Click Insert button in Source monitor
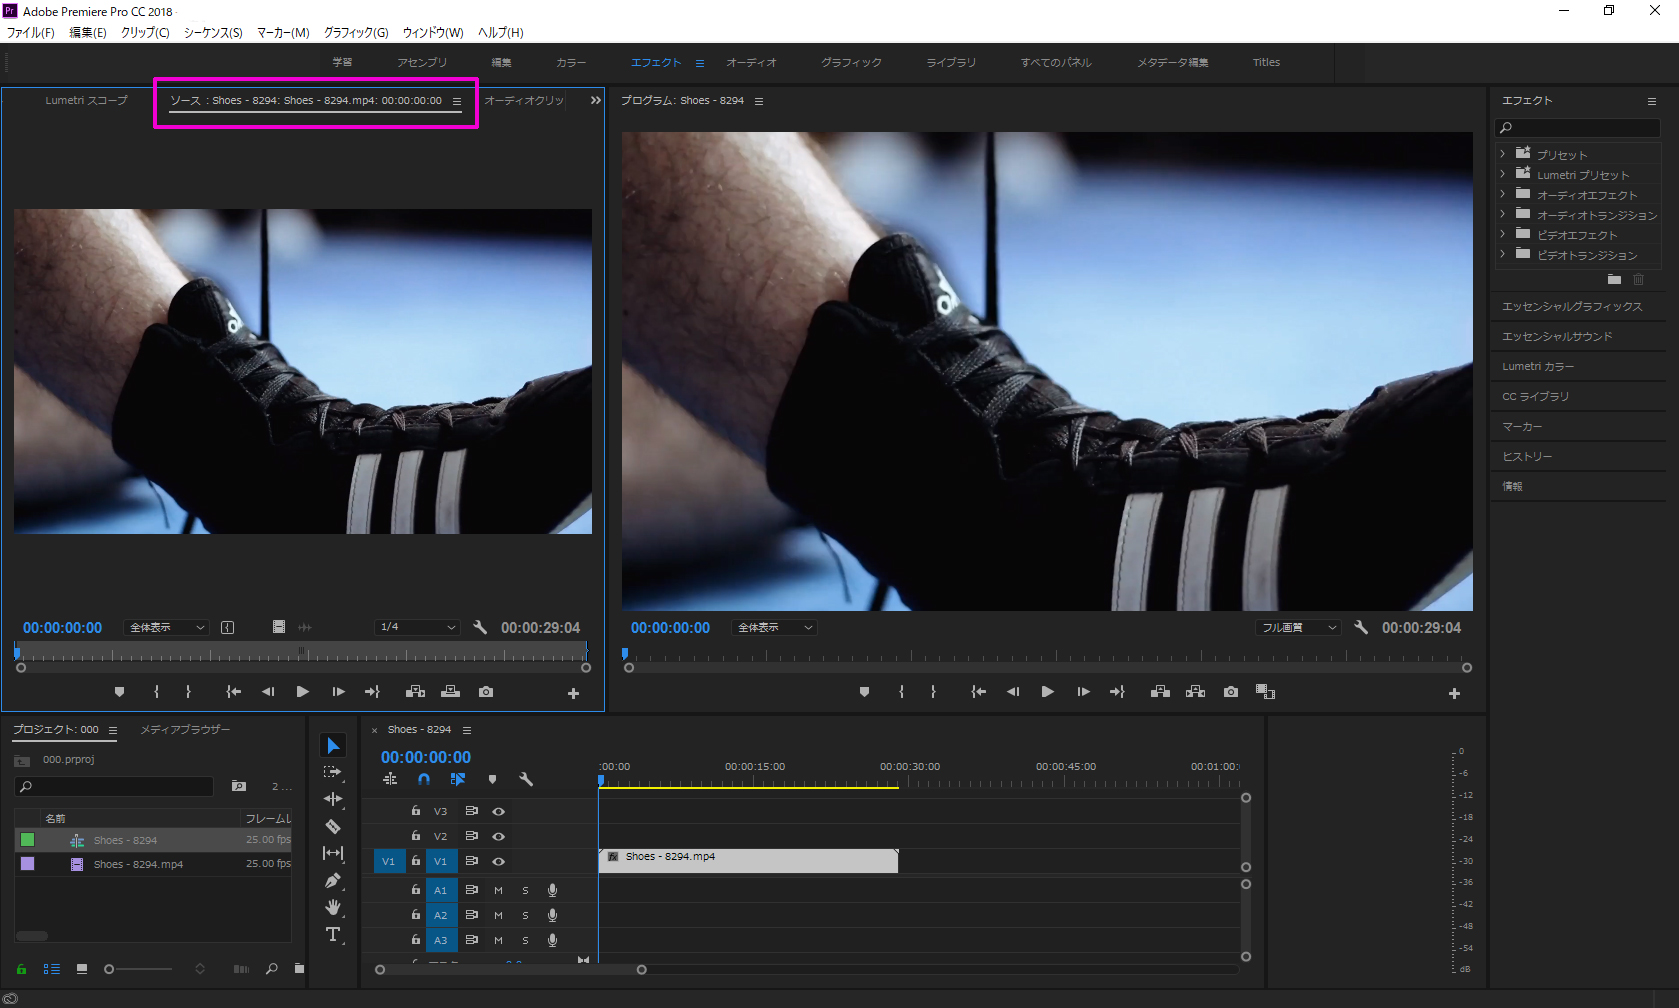The width and height of the screenshot is (1679, 1008). [415, 692]
